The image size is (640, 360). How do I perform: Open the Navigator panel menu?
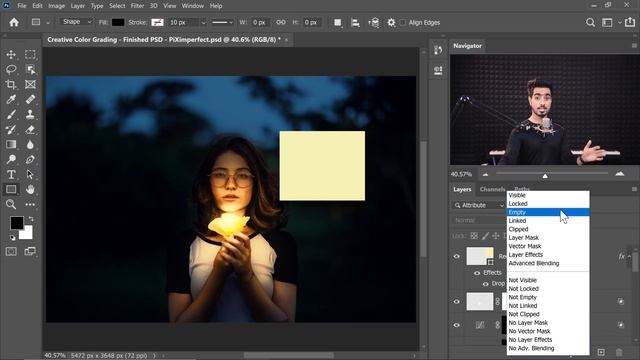point(634,46)
